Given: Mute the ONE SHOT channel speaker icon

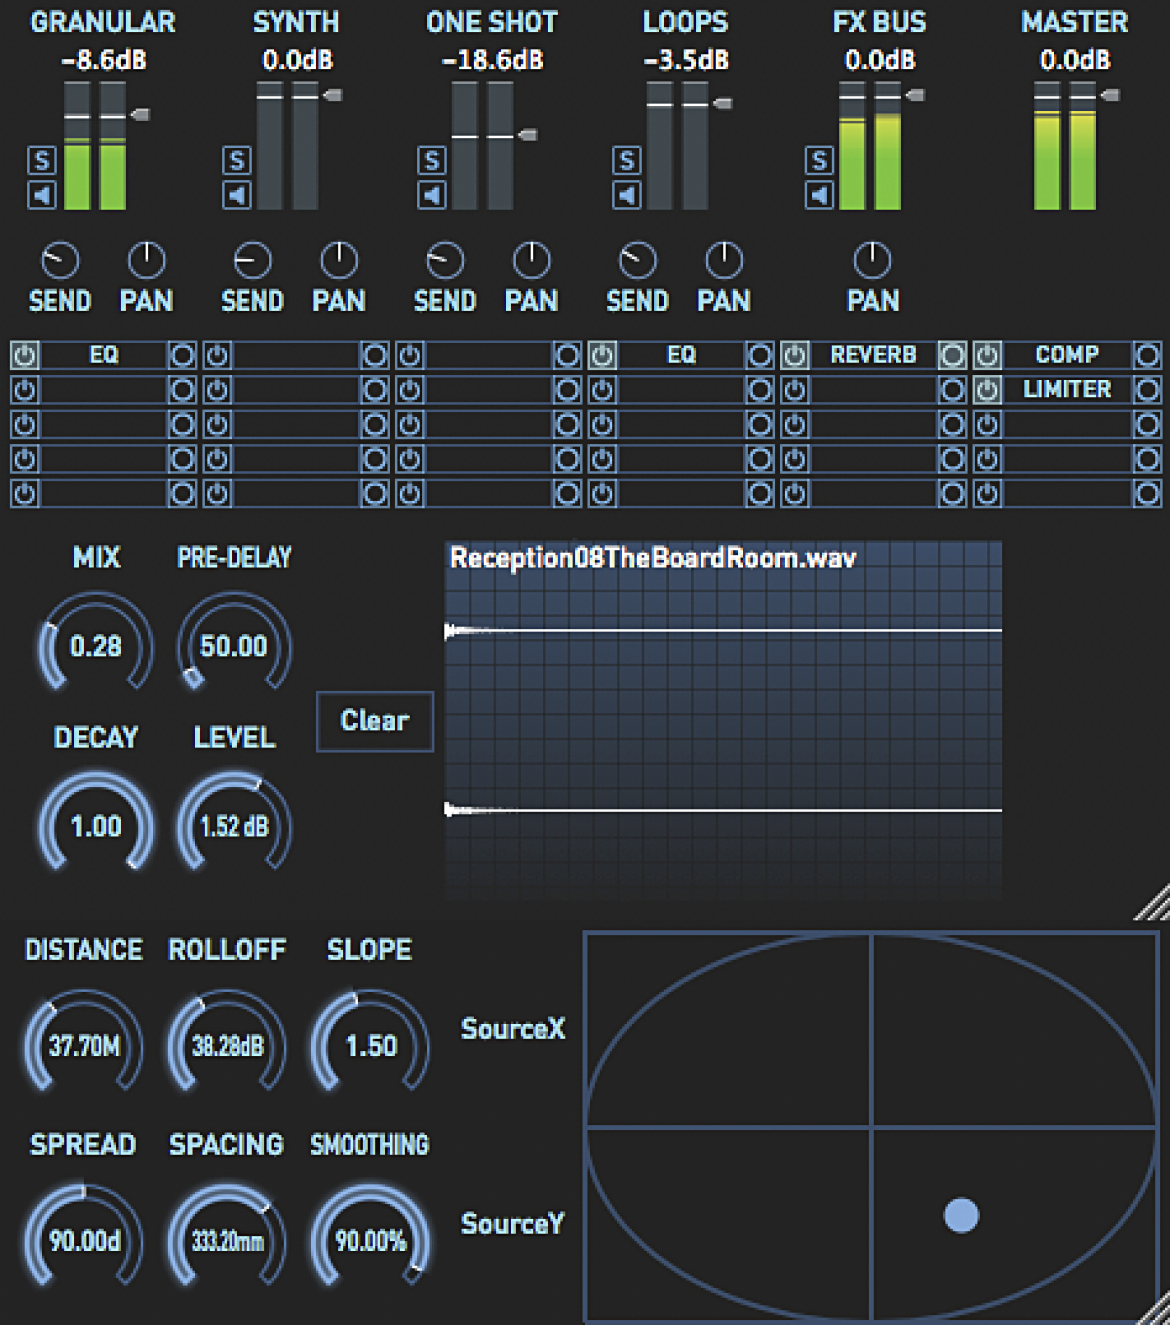Looking at the screenshot, I should (x=431, y=195).
